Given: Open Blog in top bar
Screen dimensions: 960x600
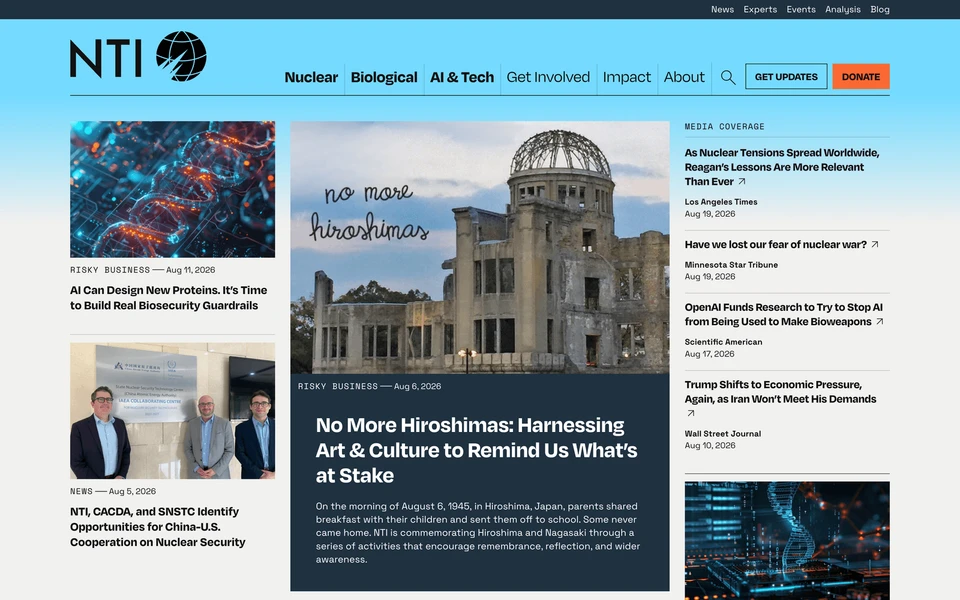Looking at the screenshot, I should [880, 9].
